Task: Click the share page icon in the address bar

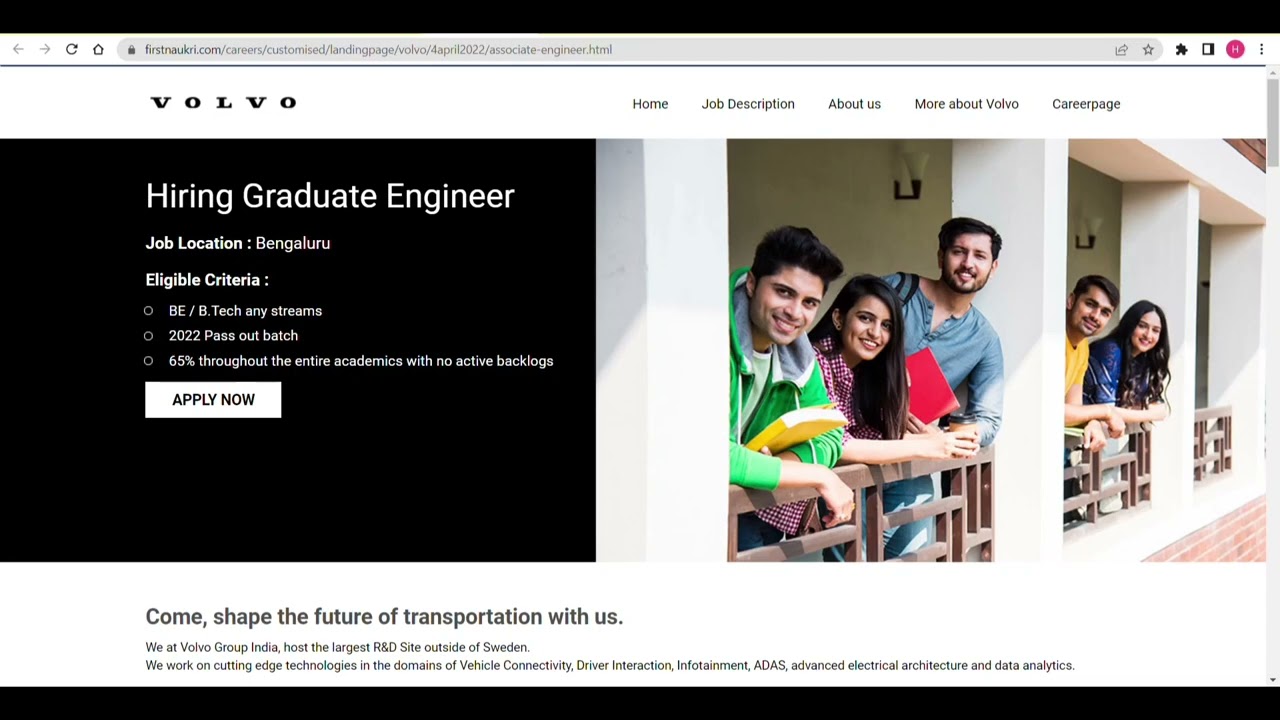Action: coord(1121,49)
